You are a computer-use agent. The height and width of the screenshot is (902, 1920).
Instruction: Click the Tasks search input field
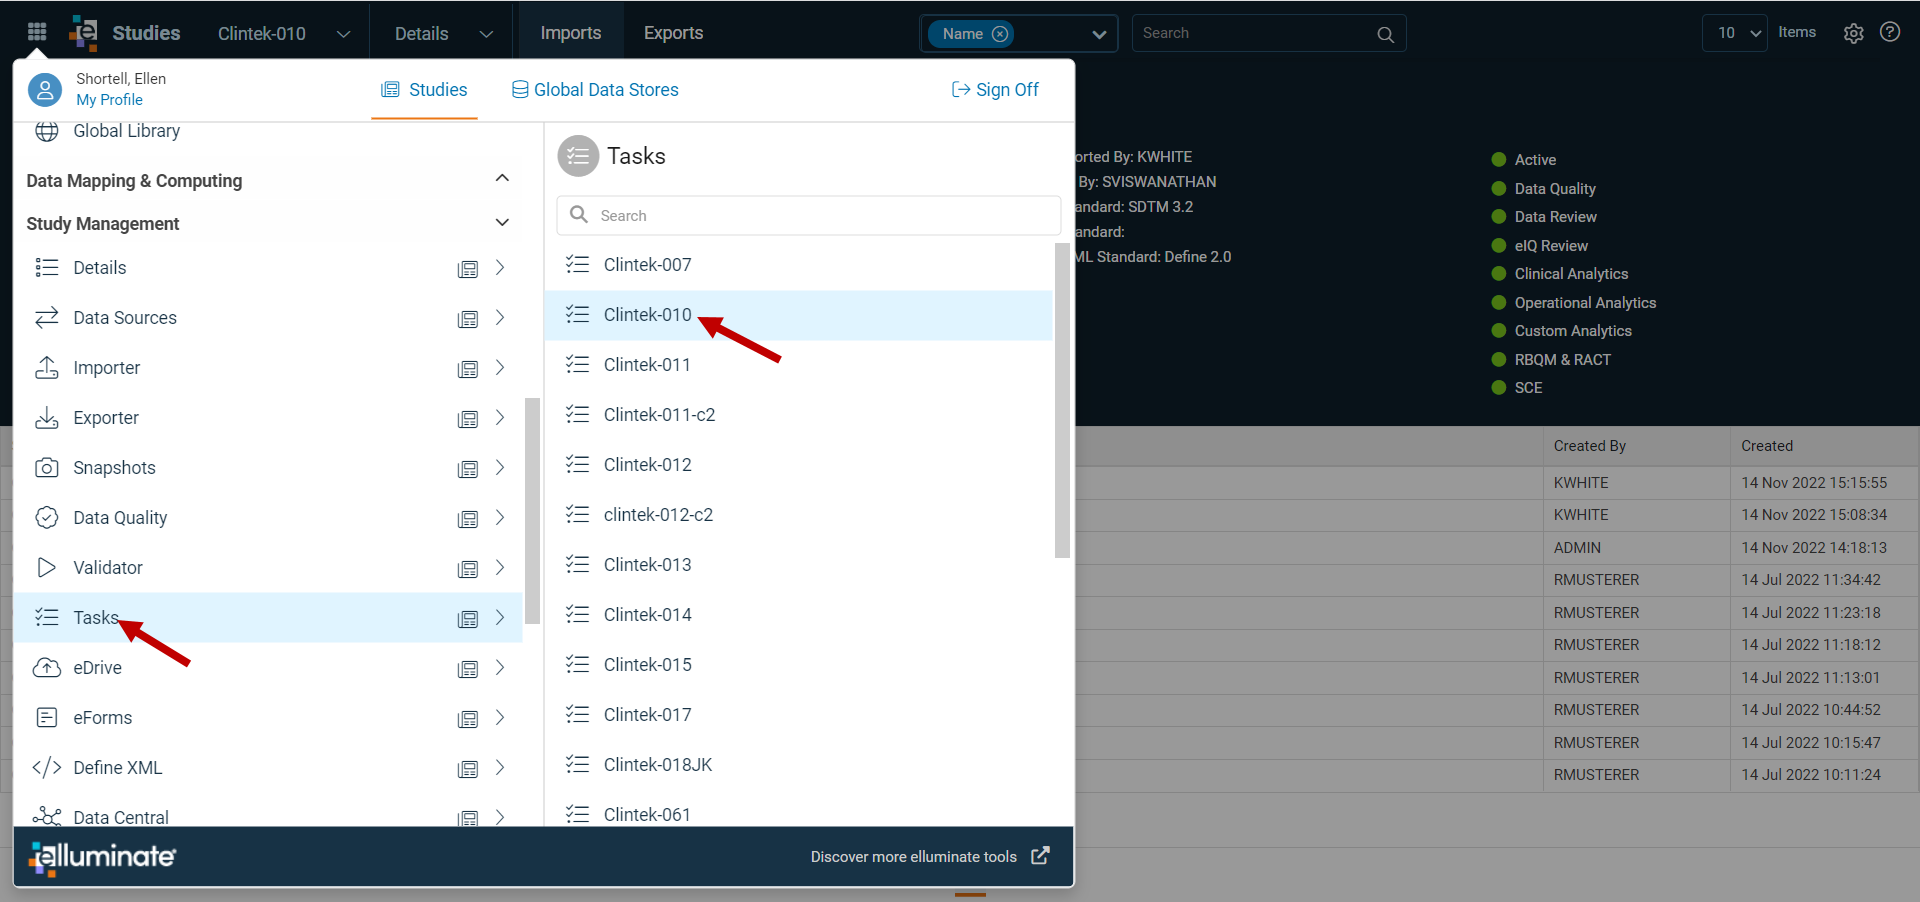[808, 215]
